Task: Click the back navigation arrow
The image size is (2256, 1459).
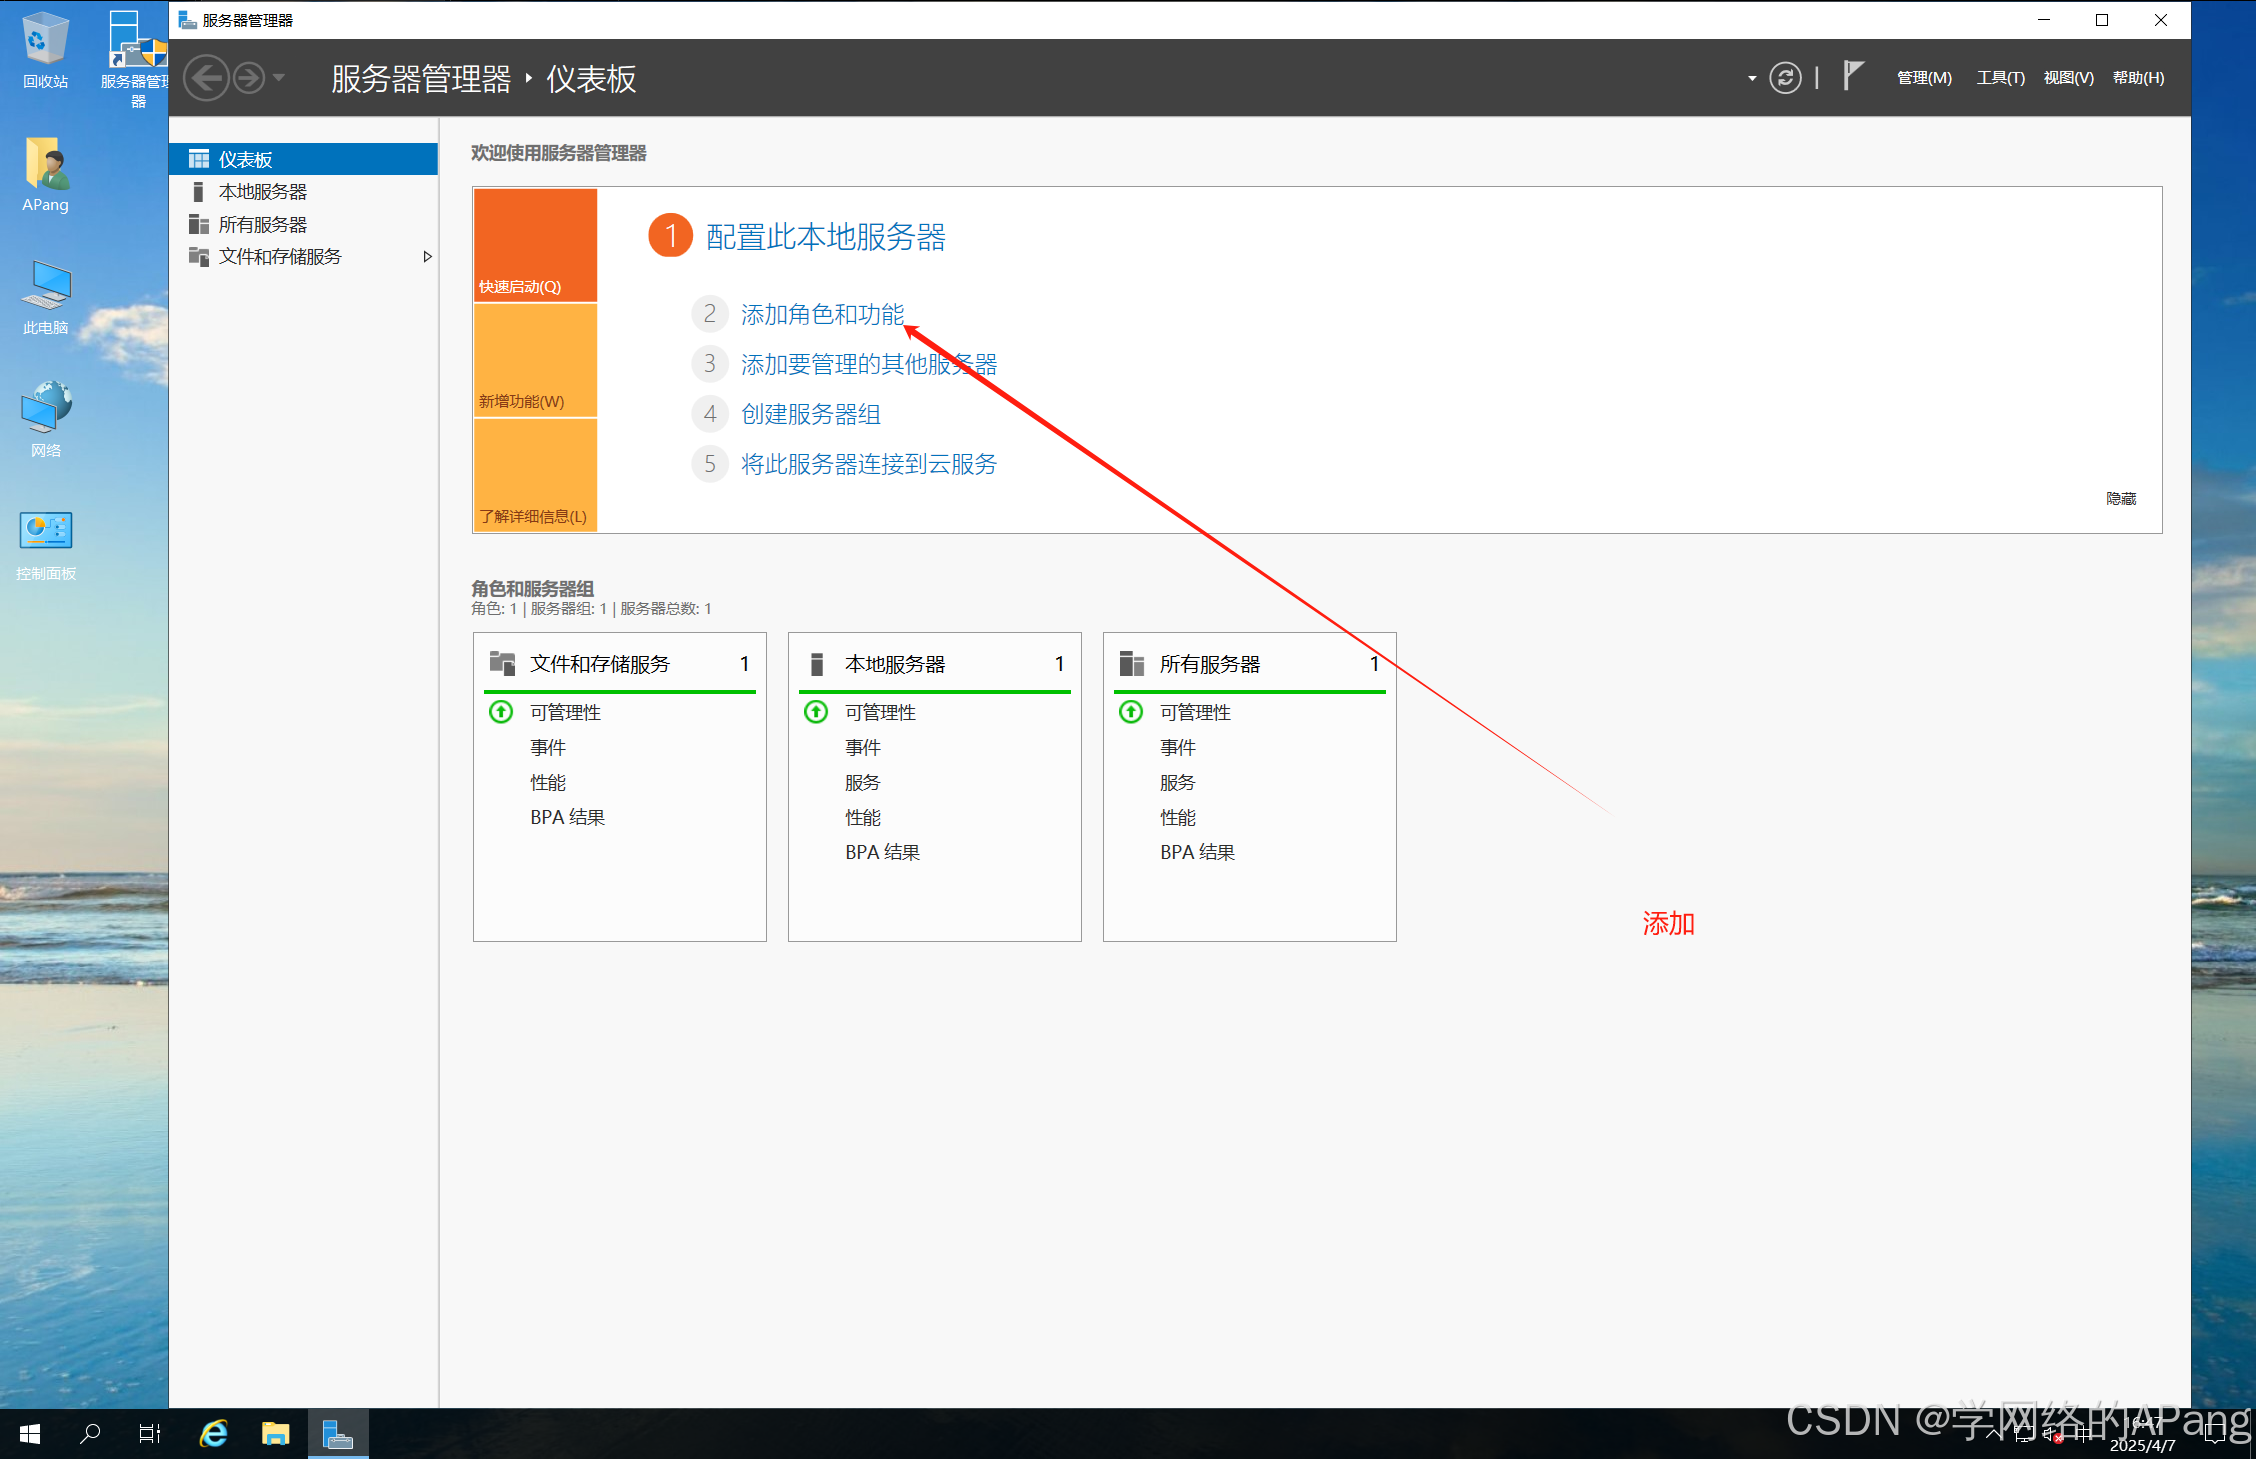Action: (x=207, y=78)
